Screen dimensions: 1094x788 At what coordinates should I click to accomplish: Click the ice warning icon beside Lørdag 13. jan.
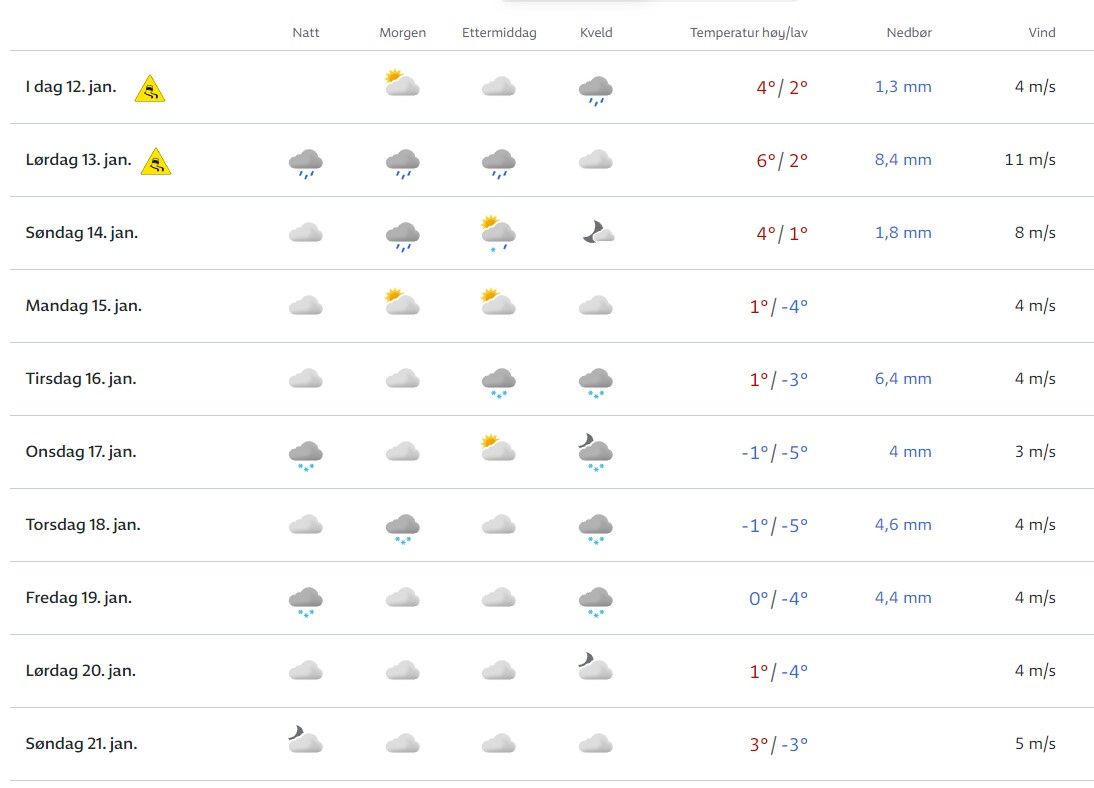tap(155, 161)
